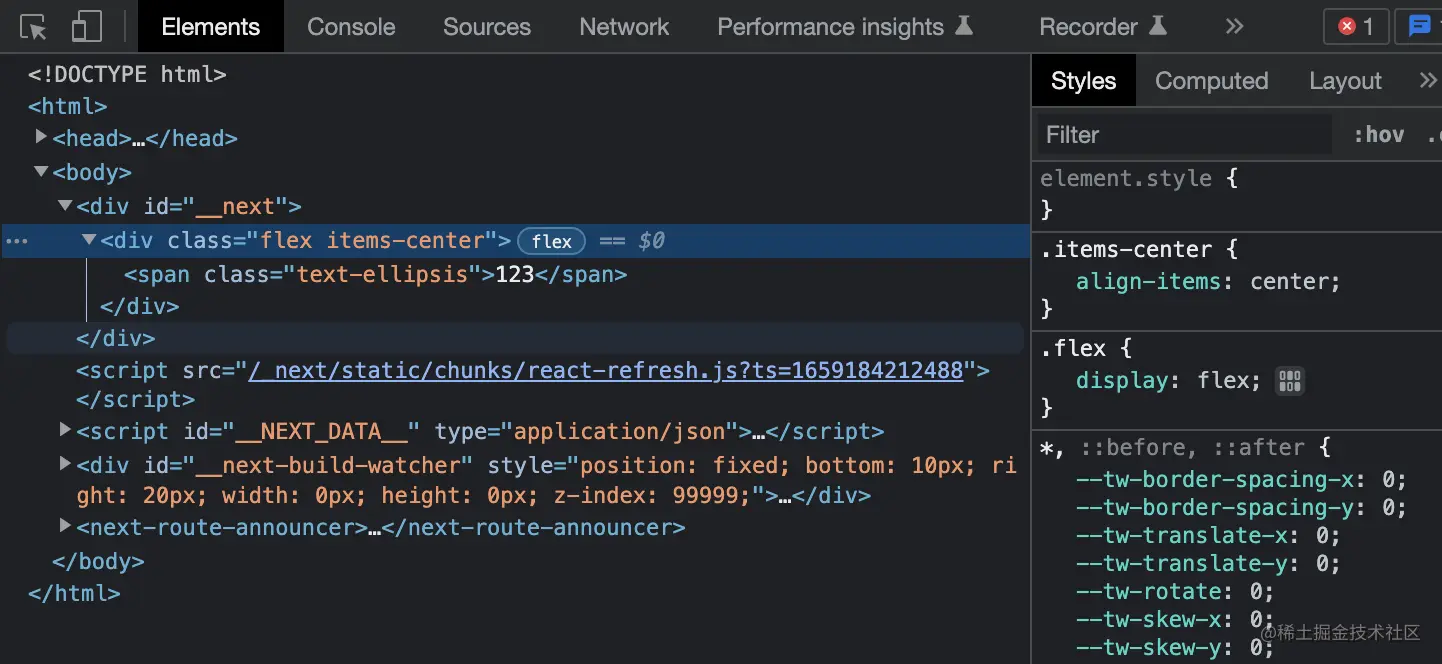Viewport: 1442px width, 664px height.
Task: Open the flexbox editor icon beside display: flex
Action: tap(1290, 381)
